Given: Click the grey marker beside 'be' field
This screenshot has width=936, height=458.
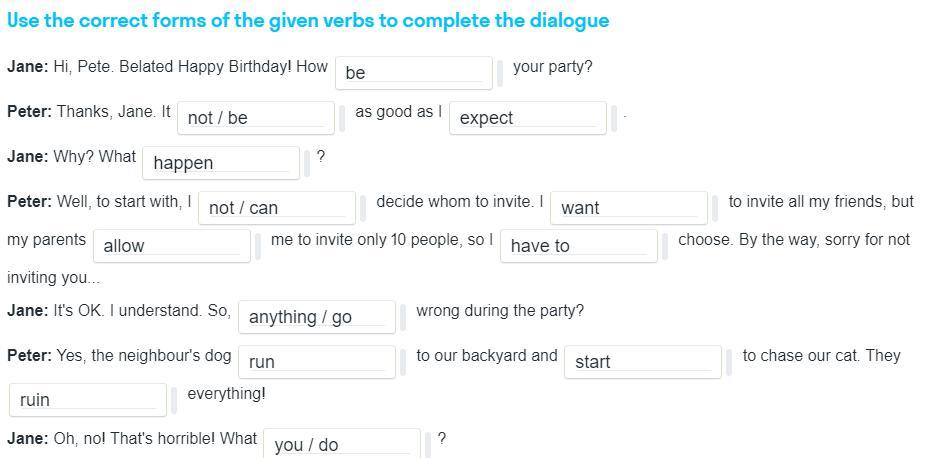Looking at the screenshot, I should tap(501, 73).
